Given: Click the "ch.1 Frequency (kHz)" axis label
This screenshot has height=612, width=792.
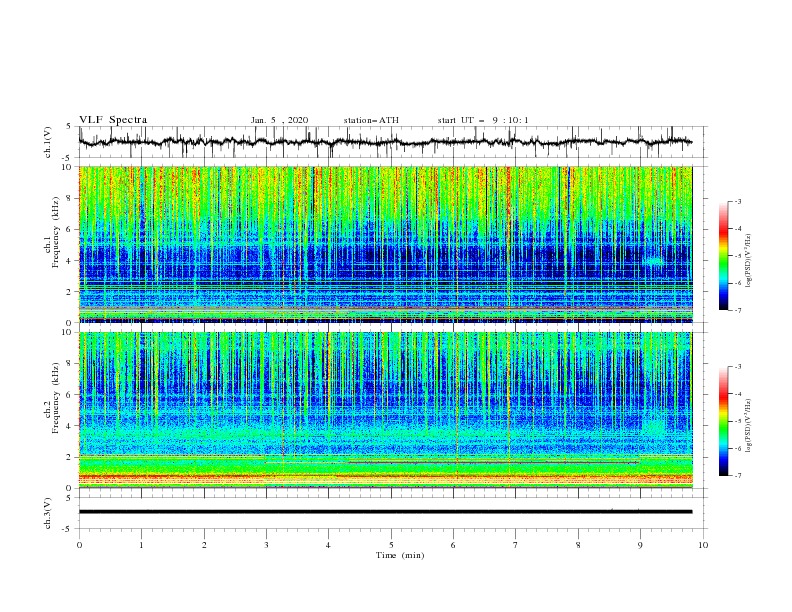Looking at the screenshot, I should tap(52, 231).
